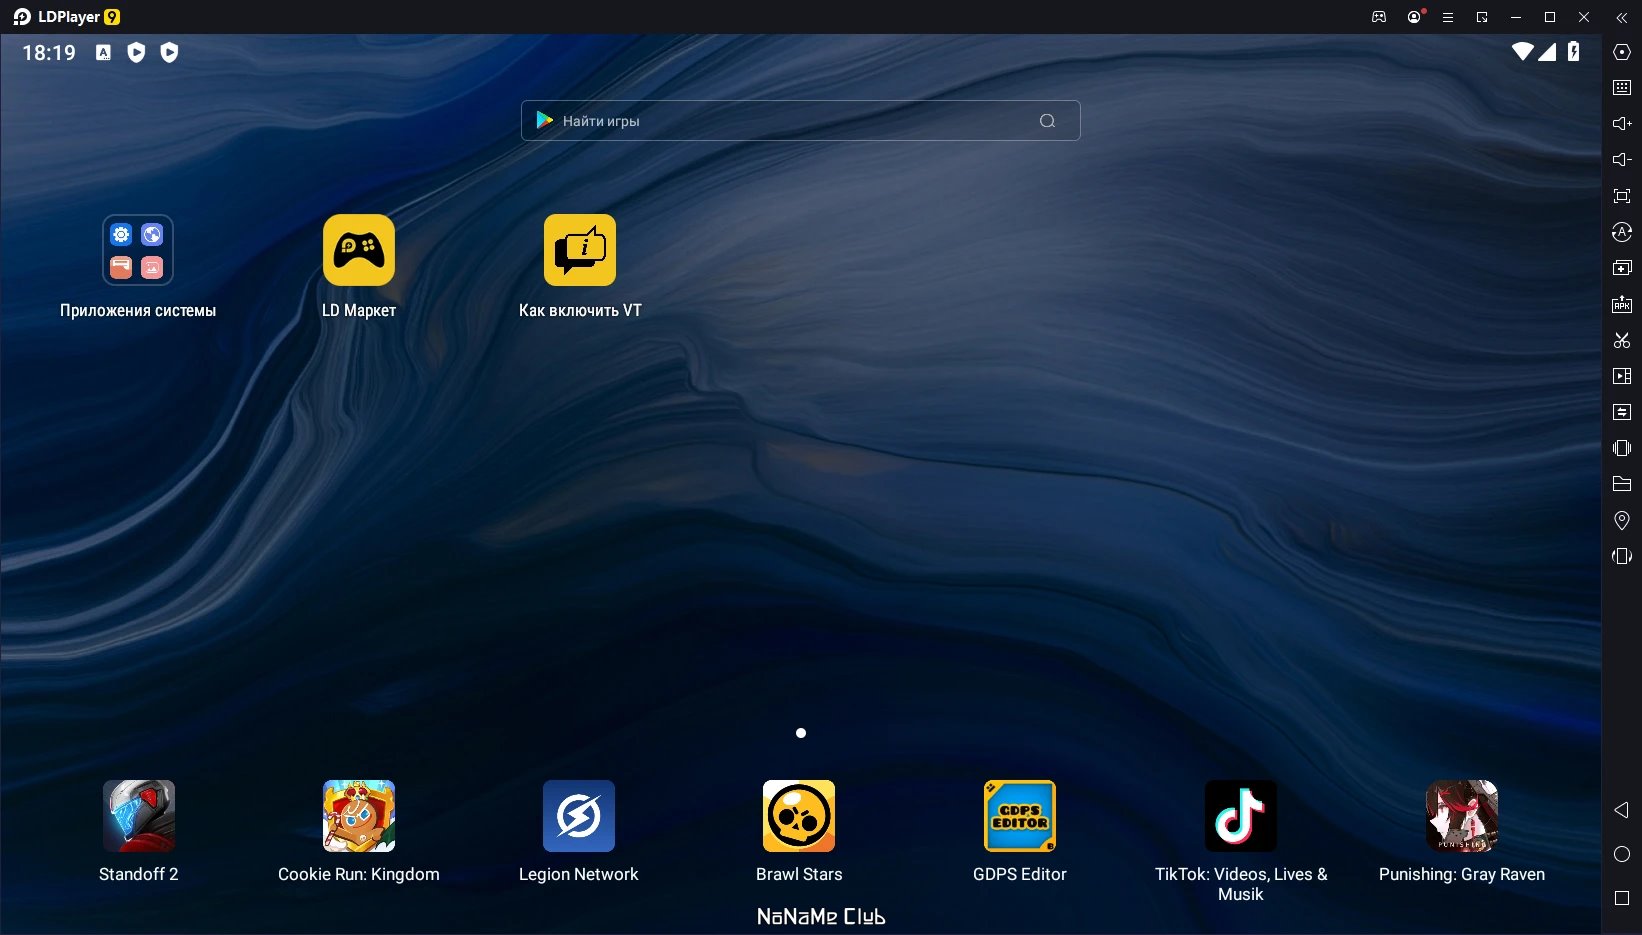Increase volume with the speaker plus icon
The height and width of the screenshot is (935, 1642).
pos(1622,124)
